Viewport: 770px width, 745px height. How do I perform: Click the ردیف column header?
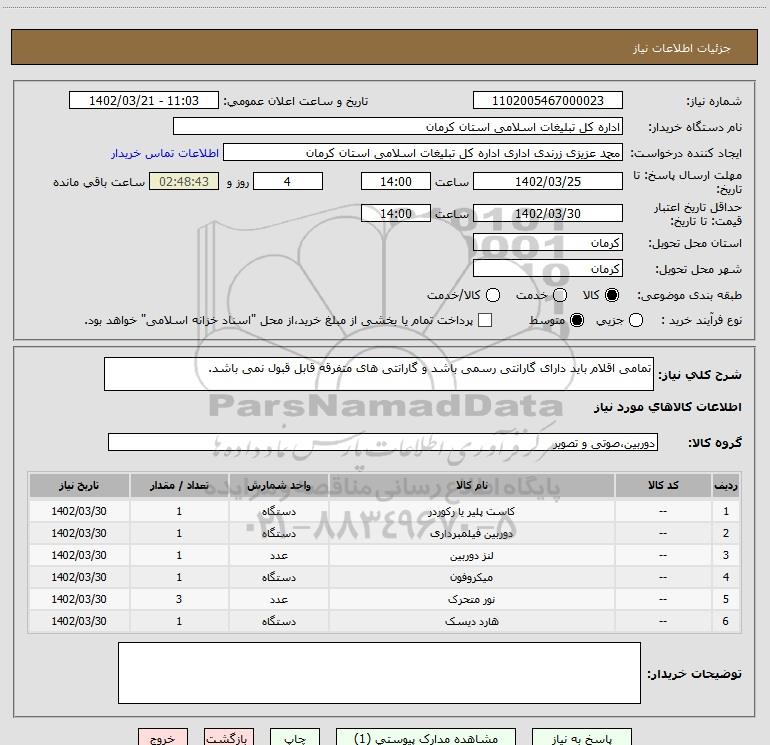point(726,485)
